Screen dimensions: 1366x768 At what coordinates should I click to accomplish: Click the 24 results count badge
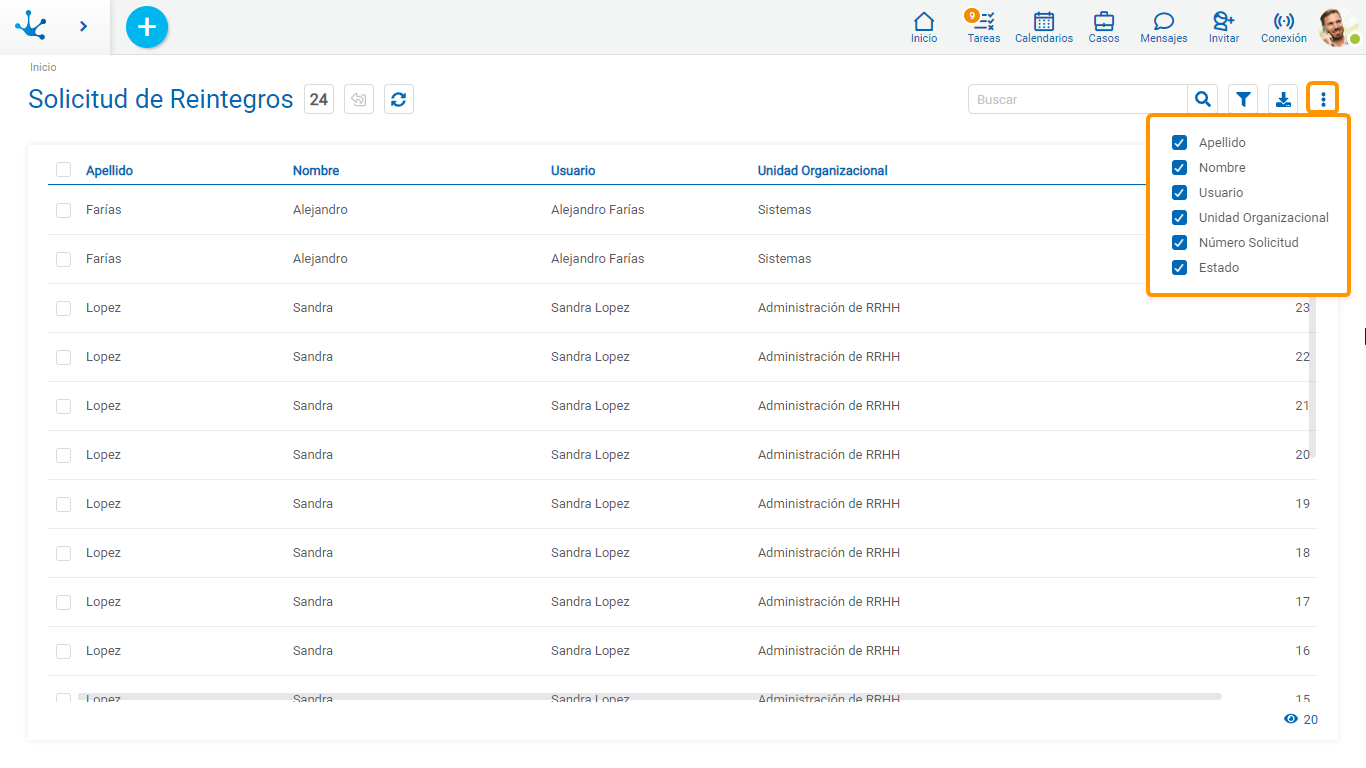(x=319, y=99)
